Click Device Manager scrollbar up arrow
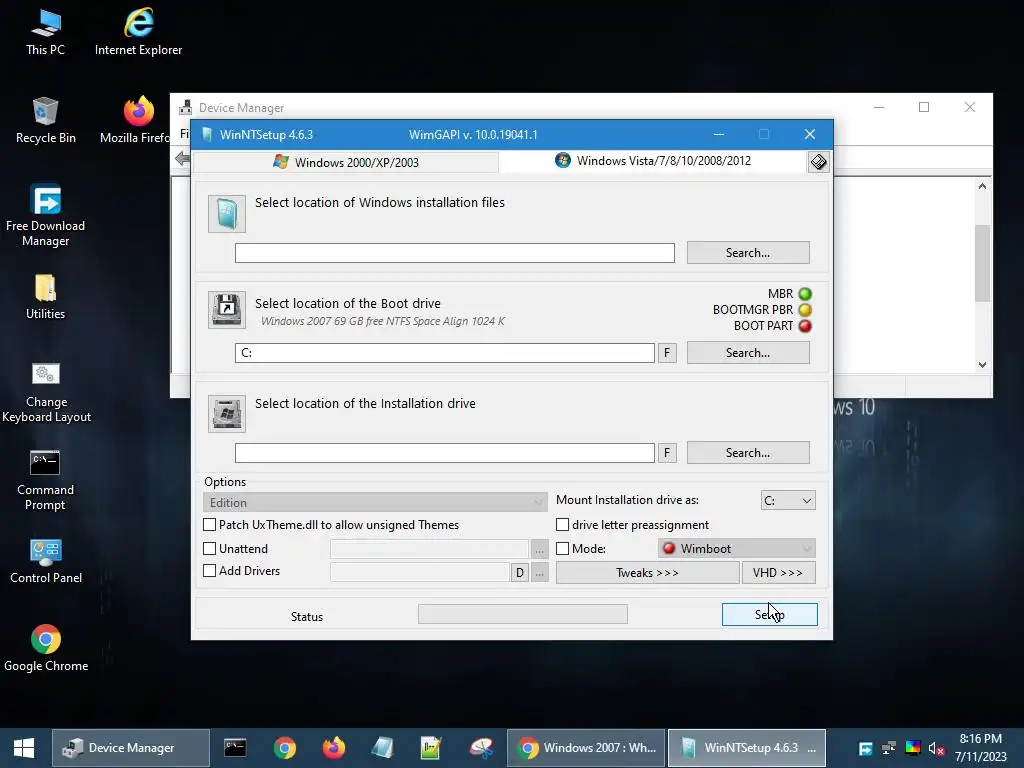1024x768 pixels. click(x=982, y=186)
